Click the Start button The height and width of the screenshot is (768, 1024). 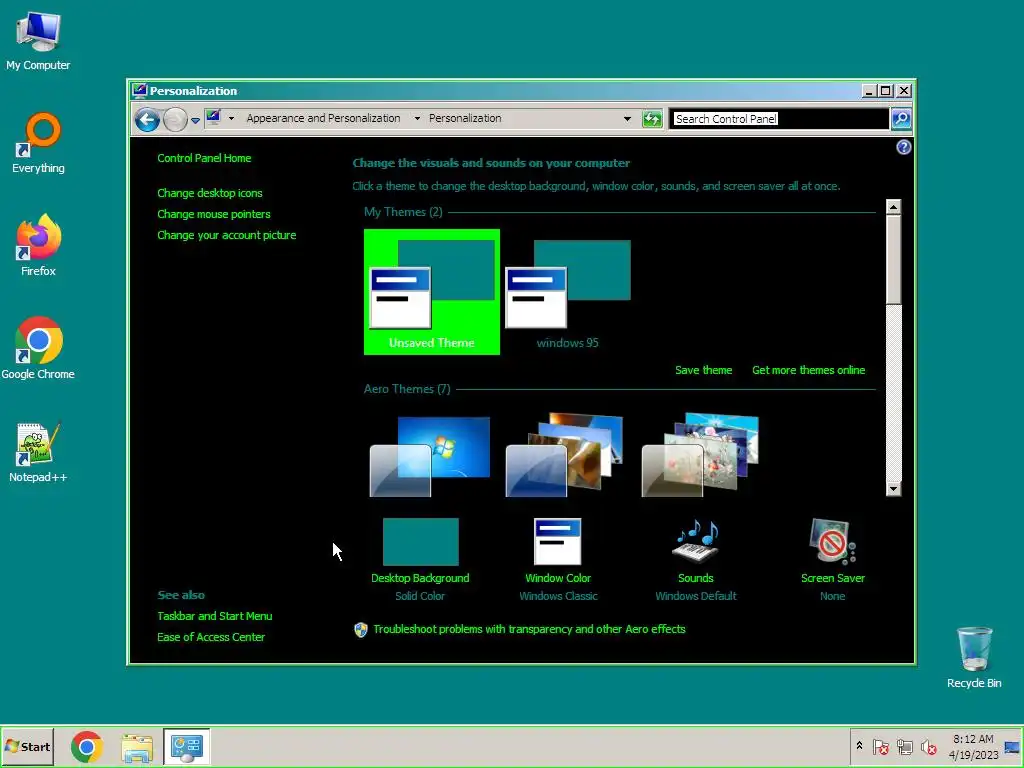(27, 746)
